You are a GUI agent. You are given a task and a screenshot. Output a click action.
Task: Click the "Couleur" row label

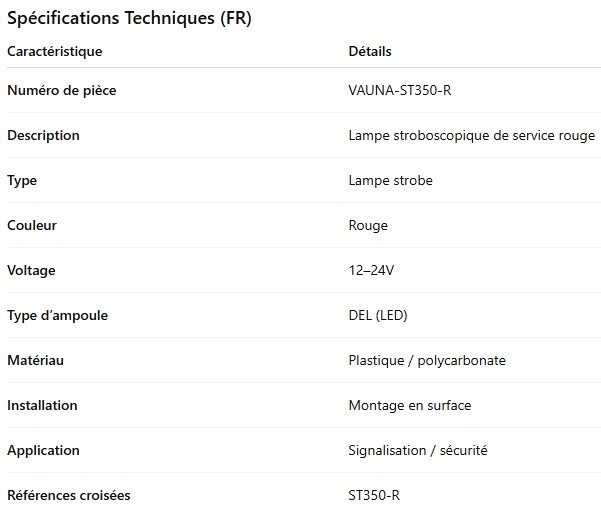pyautogui.click(x=32, y=226)
